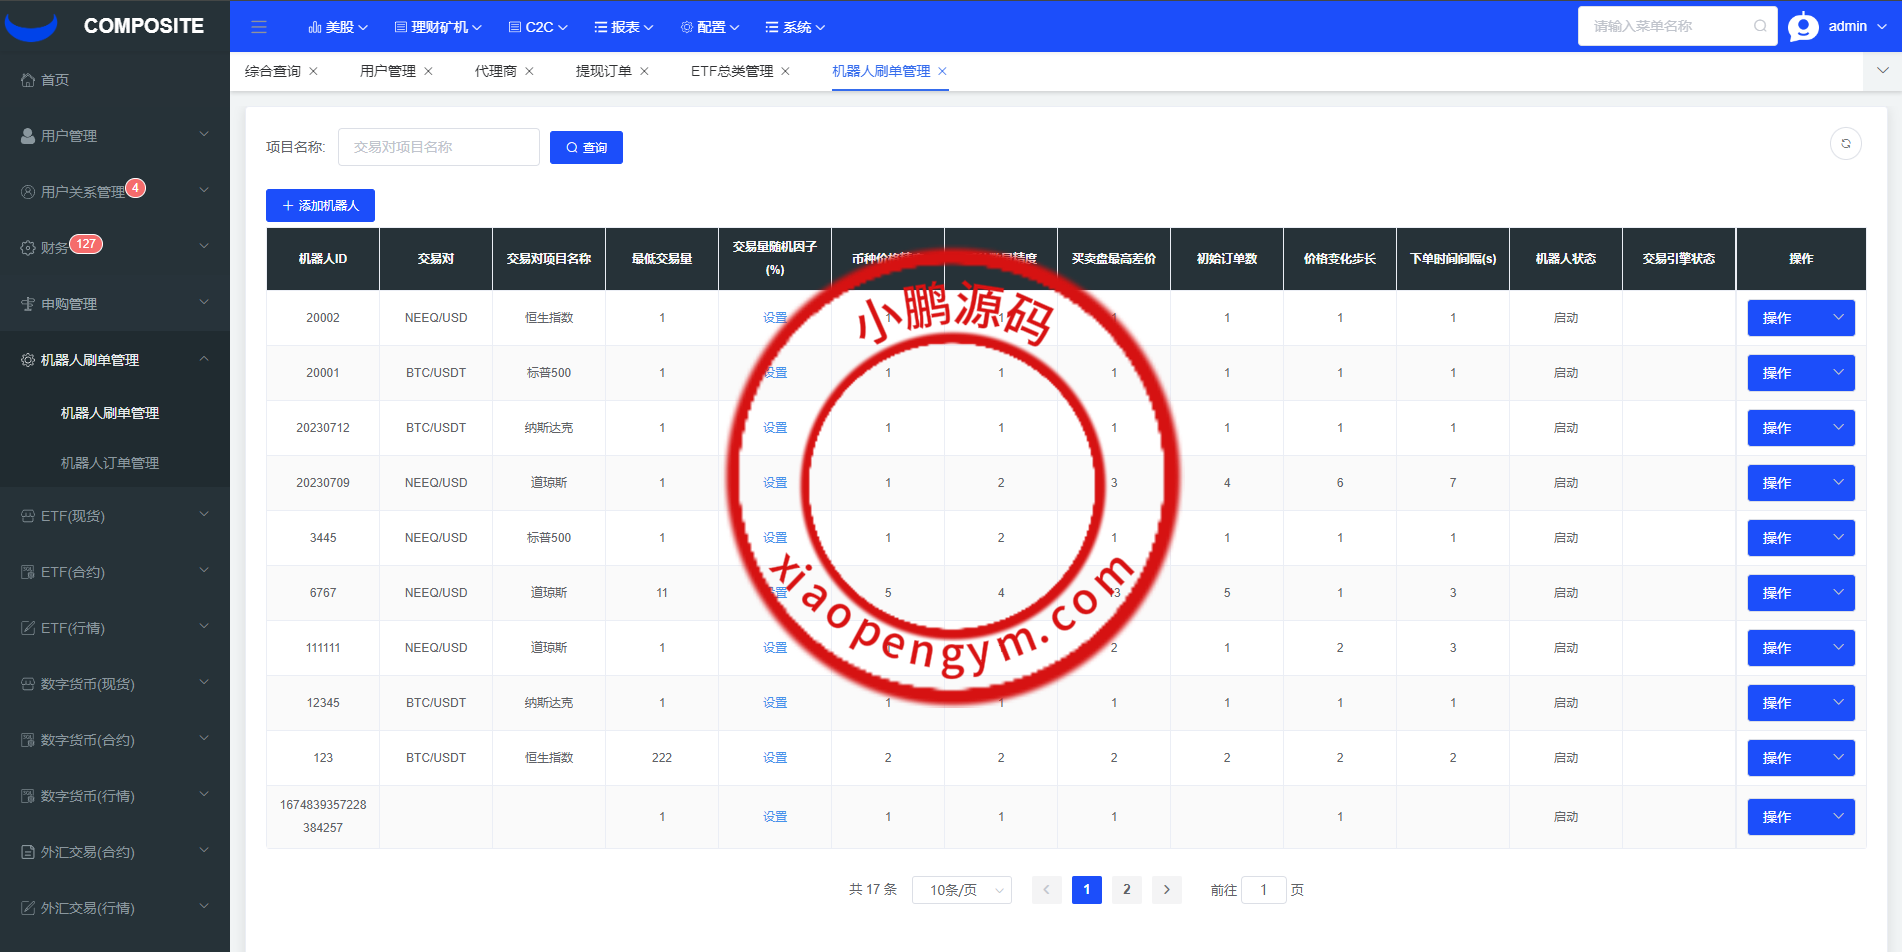1902x952 pixels.
Task: Open the 美股 top menu dropdown
Action: point(338,27)
